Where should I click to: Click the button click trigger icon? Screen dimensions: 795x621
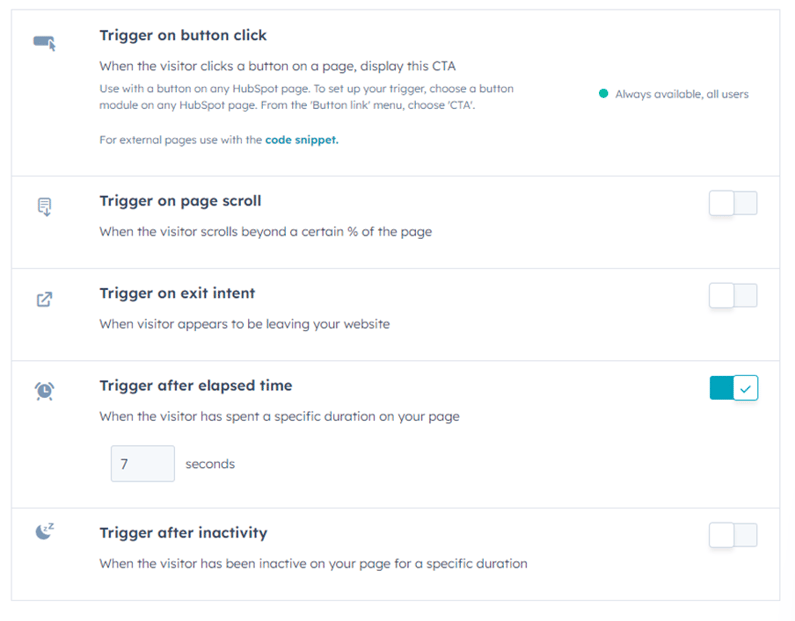(x=45, y=43)
